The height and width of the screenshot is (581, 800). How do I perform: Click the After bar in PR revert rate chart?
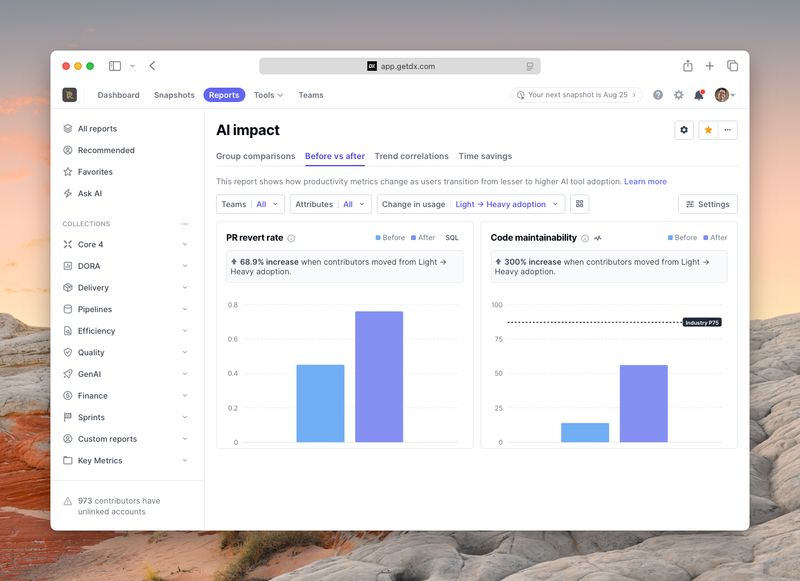coord(379,377)
